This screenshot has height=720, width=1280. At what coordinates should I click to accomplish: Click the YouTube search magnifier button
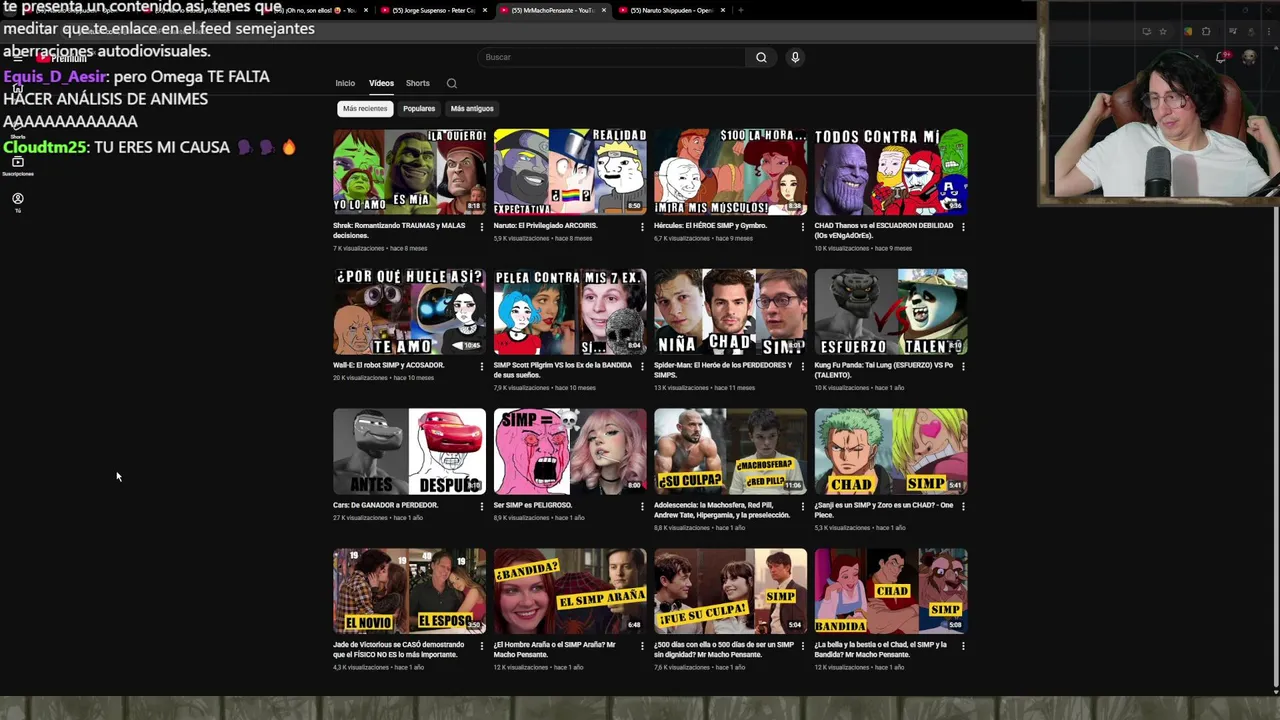pyautogui.click(x=761, y=57)
